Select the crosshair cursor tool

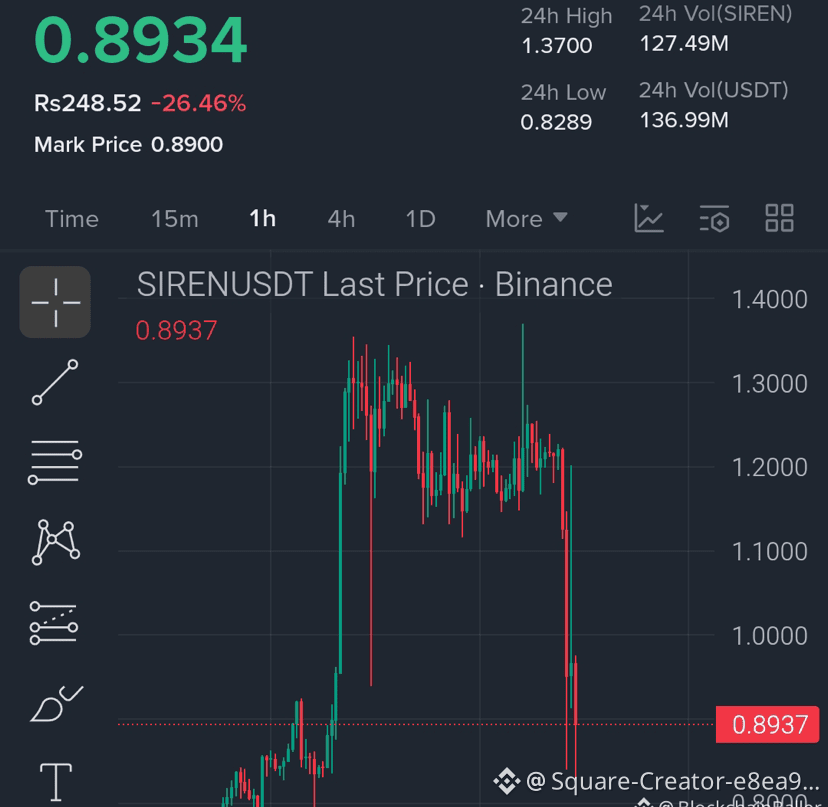point(55,302)
